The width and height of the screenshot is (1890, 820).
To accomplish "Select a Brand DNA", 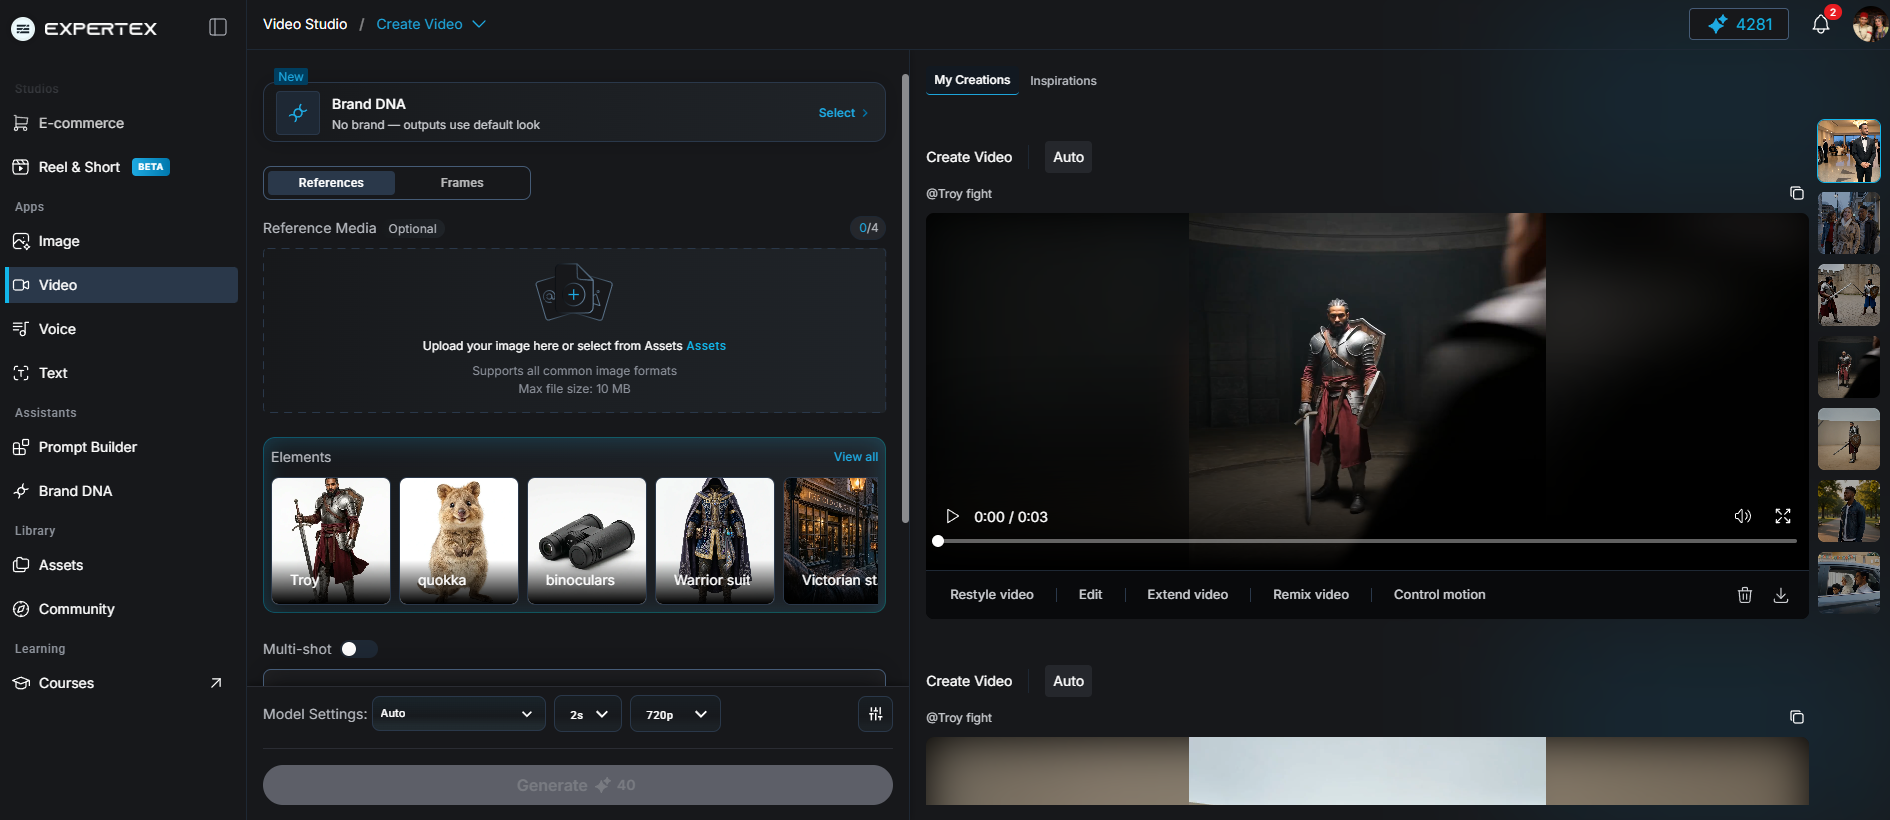I will point(843,113).
